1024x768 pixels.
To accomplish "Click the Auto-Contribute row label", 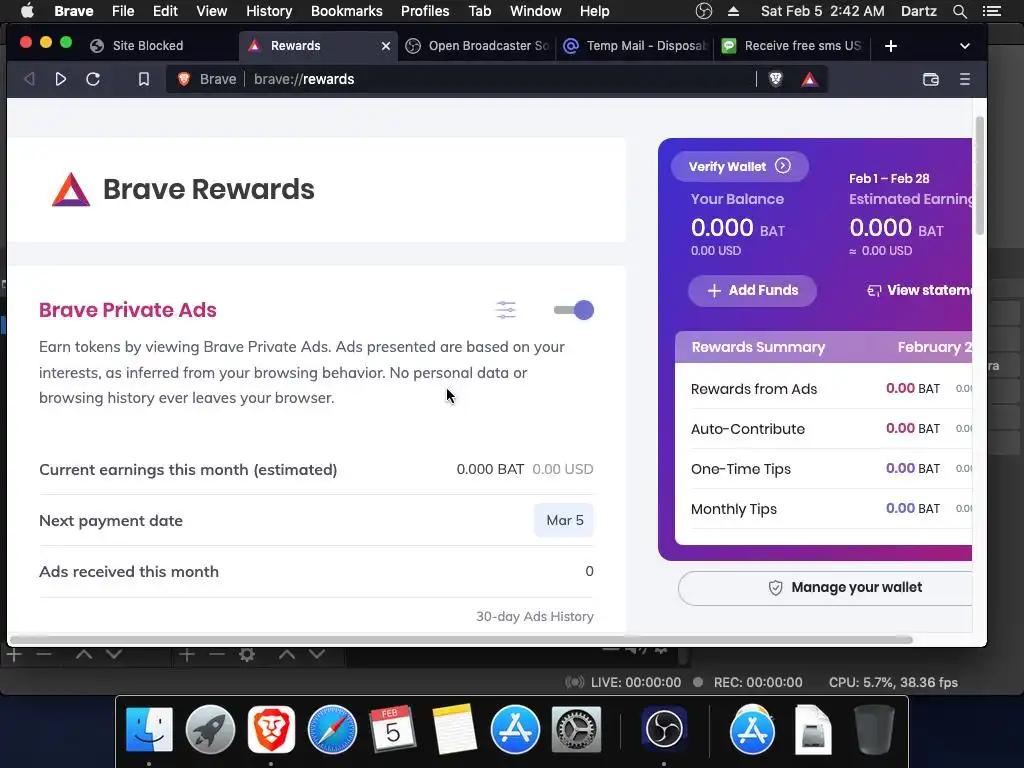I will click(x=748, y=429).
